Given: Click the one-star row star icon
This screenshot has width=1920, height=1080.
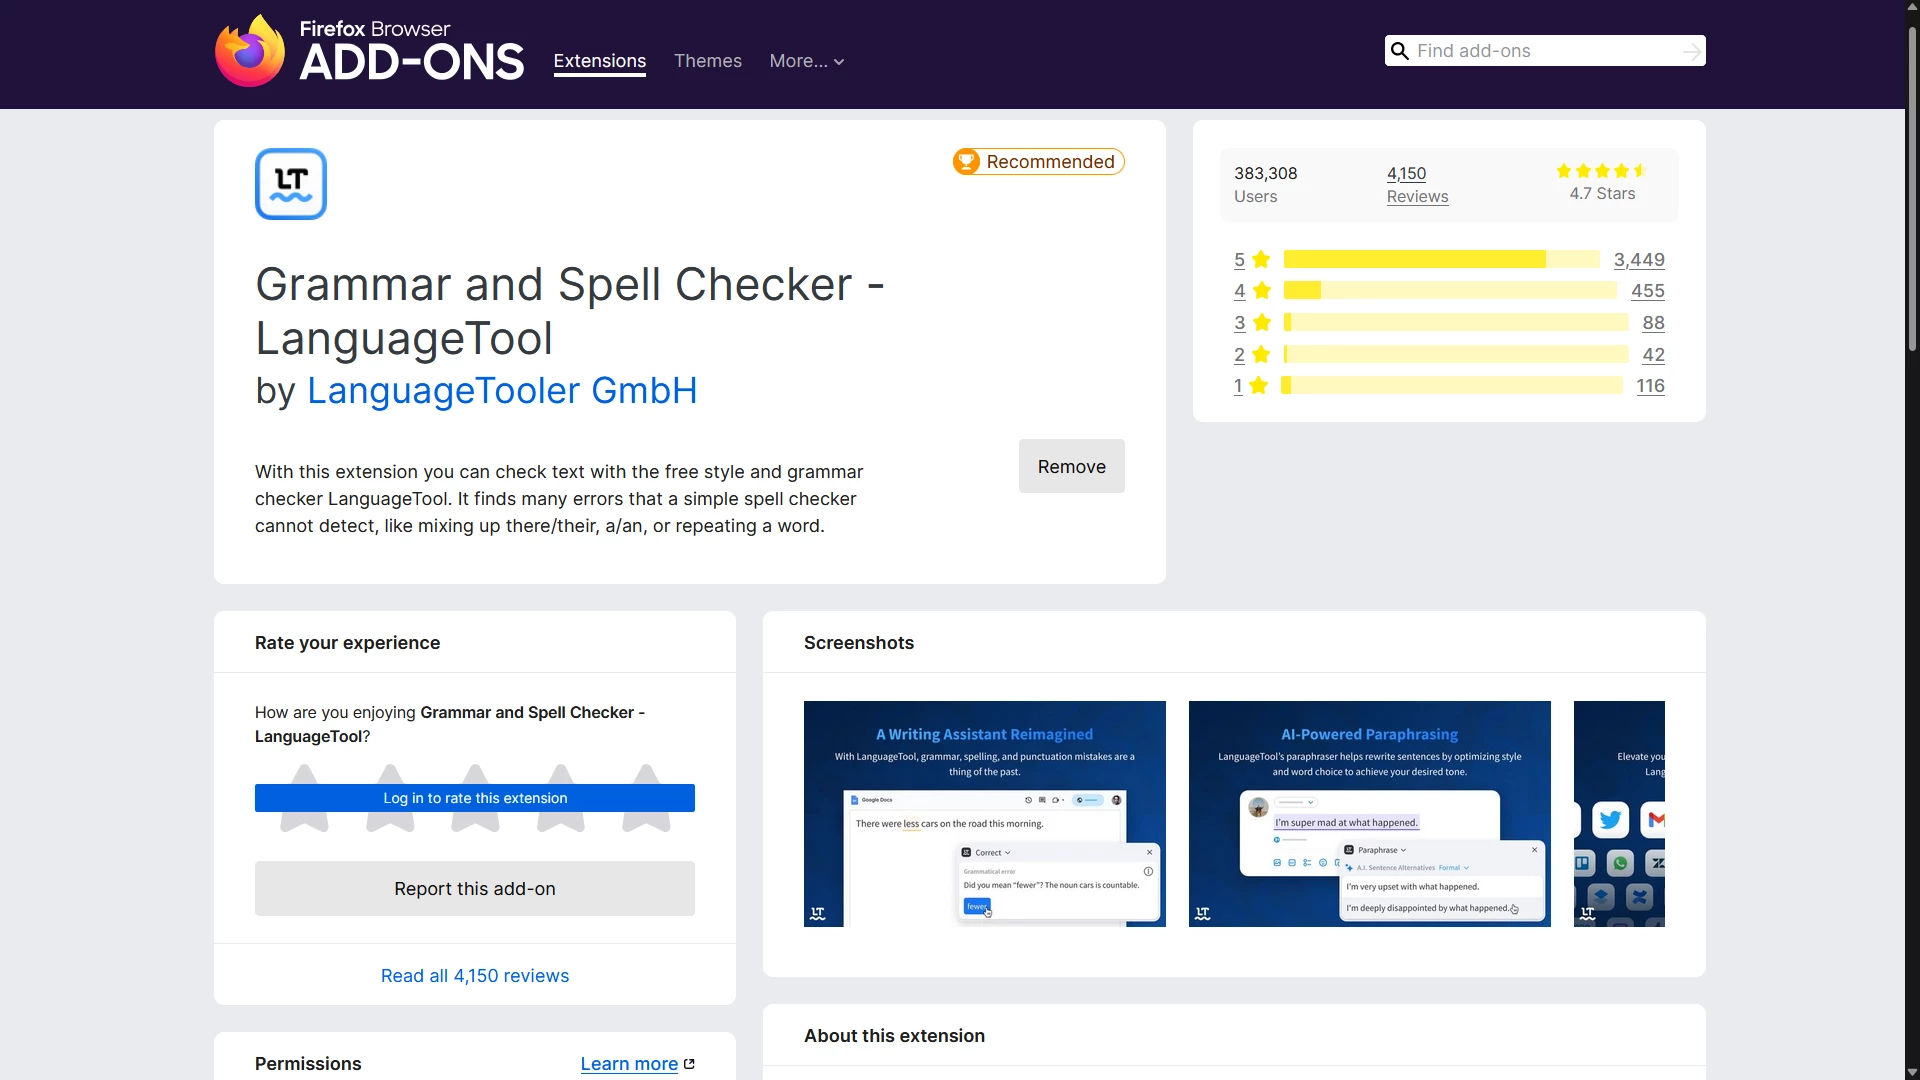Looking at the screenshot, I should pos(1259,386).
